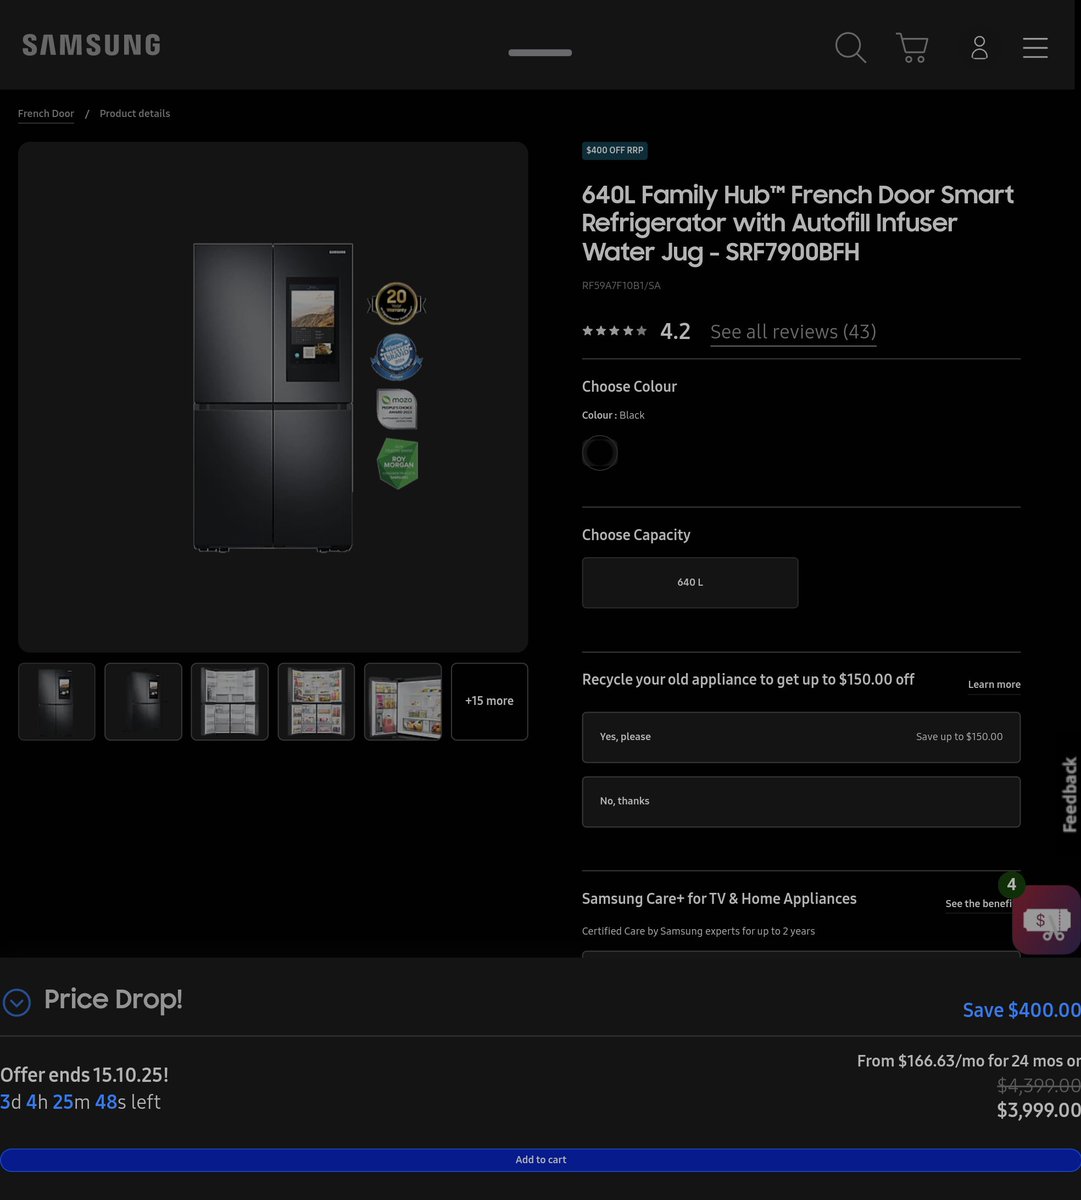
Task: Click the 'Choose Capacity' heading
Action: [636, 535]
